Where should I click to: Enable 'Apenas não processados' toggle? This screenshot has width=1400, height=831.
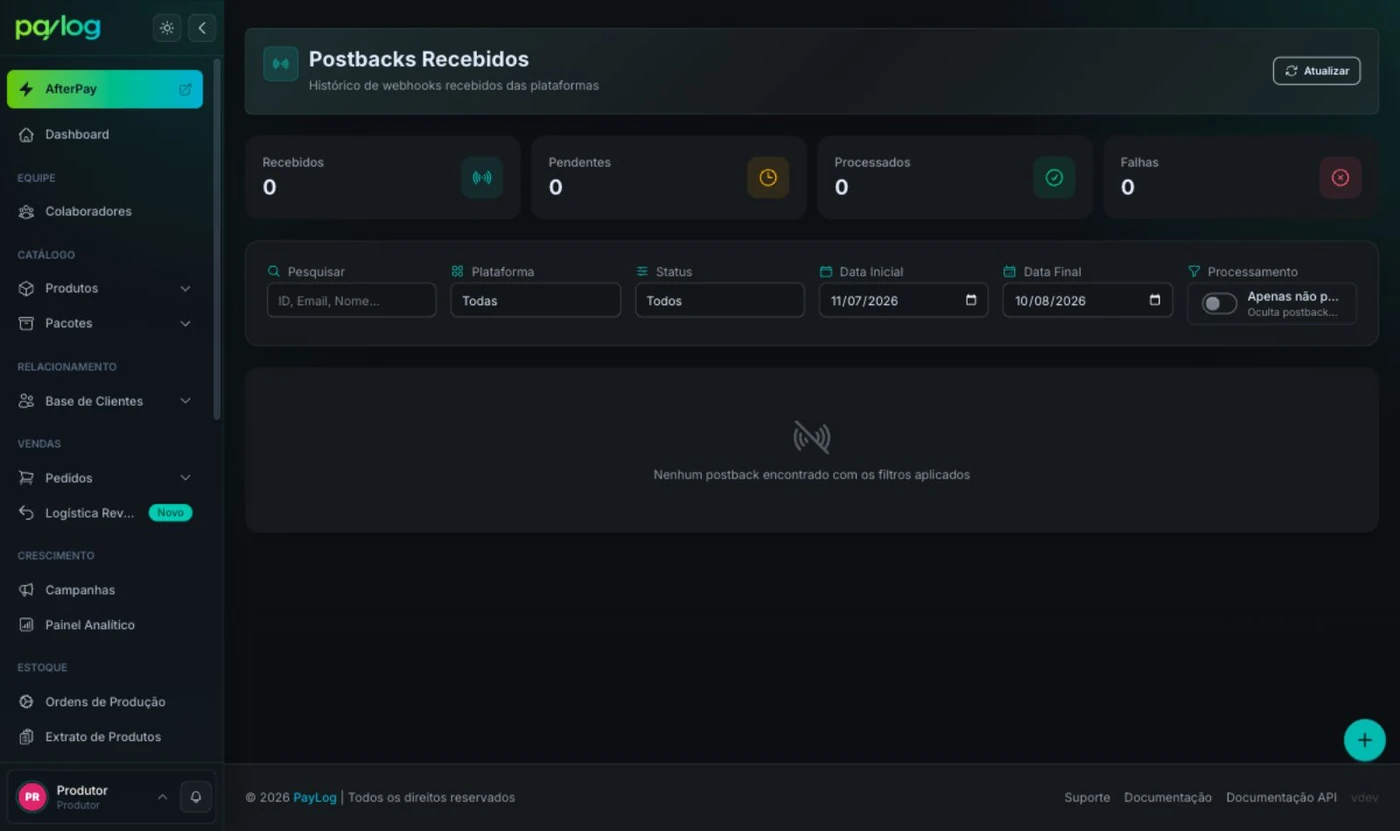point(1219,303)
